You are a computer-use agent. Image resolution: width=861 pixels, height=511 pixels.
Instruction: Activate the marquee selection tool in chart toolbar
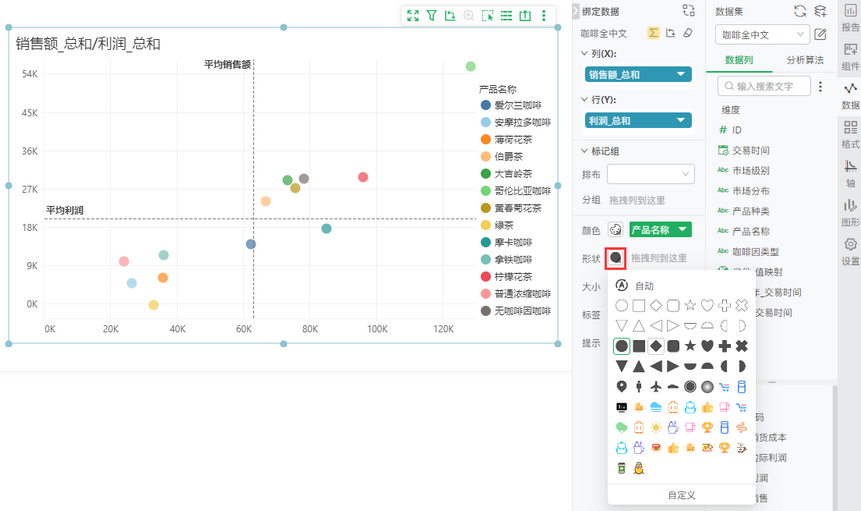click(488, 15)
